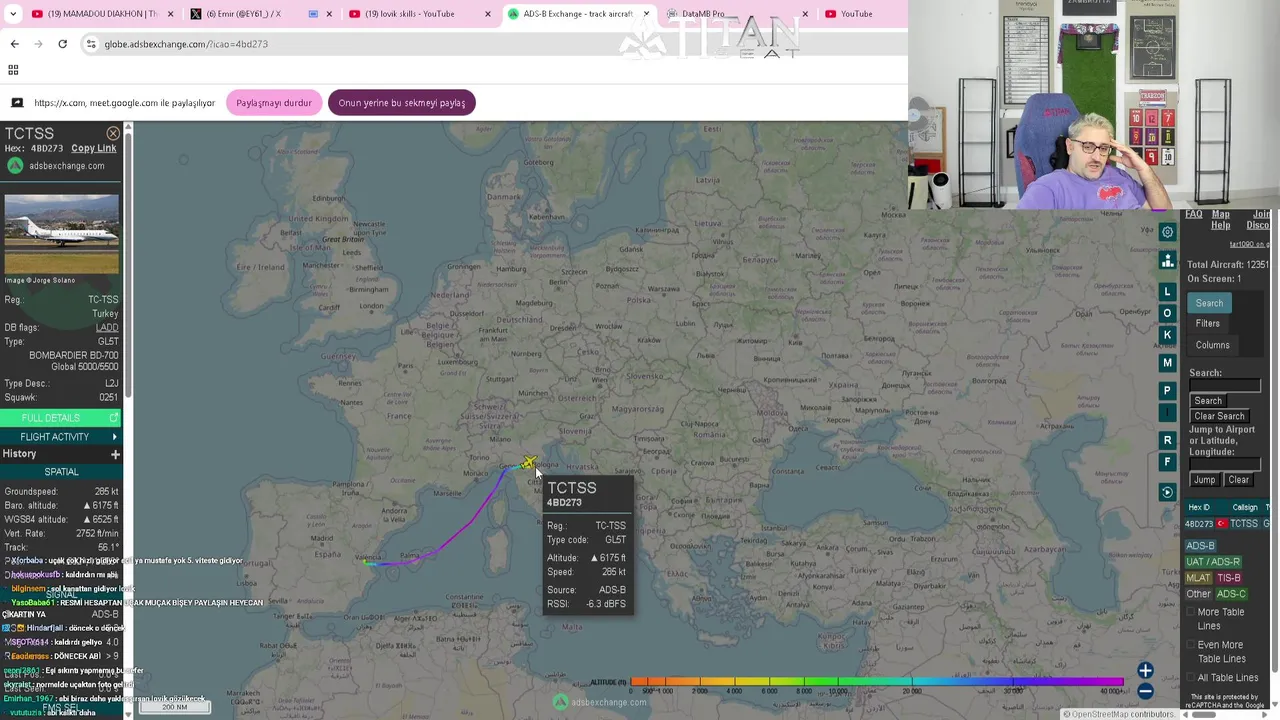This screenshot has height=720, width=1280.
Task: Sort table by Hex ID column
Action: coord(1199,507)
